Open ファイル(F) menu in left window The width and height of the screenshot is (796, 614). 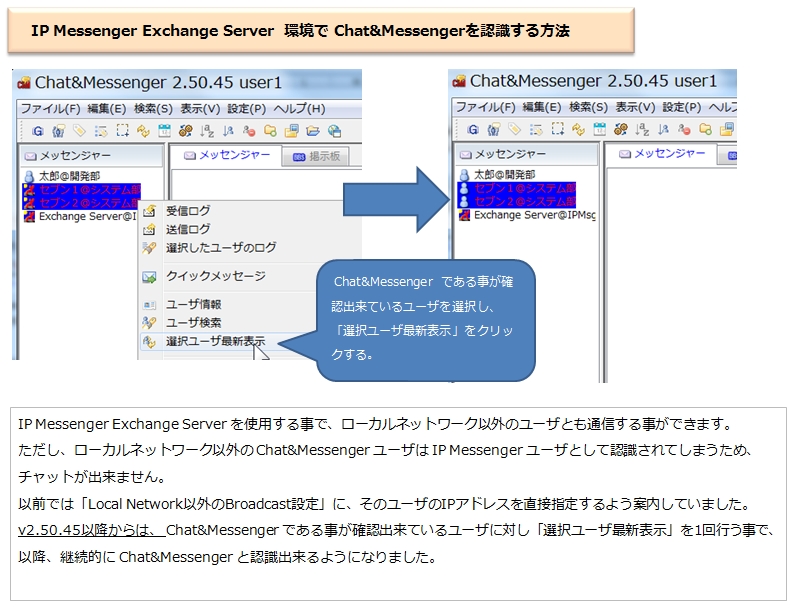[x=50, y=109]
